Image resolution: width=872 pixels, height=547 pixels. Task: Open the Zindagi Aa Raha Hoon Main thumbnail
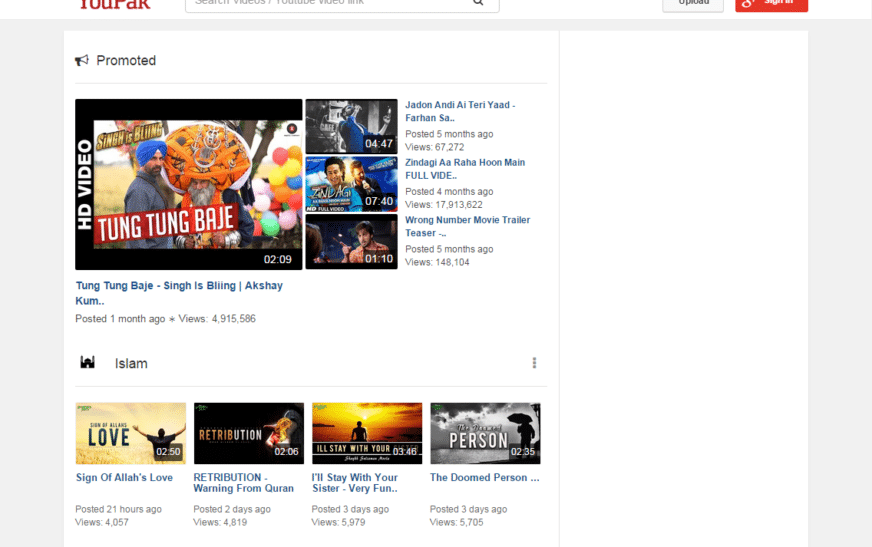tap(351, 184)
